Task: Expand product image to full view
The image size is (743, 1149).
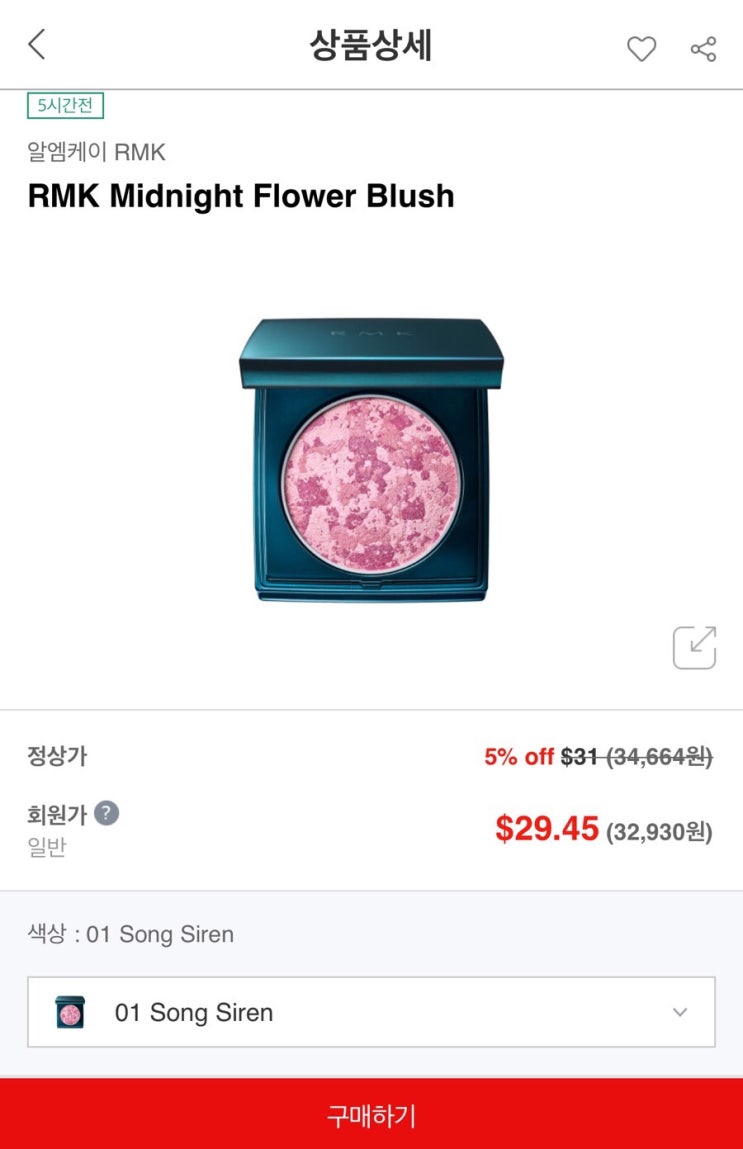Action: [x=694, y=647]
